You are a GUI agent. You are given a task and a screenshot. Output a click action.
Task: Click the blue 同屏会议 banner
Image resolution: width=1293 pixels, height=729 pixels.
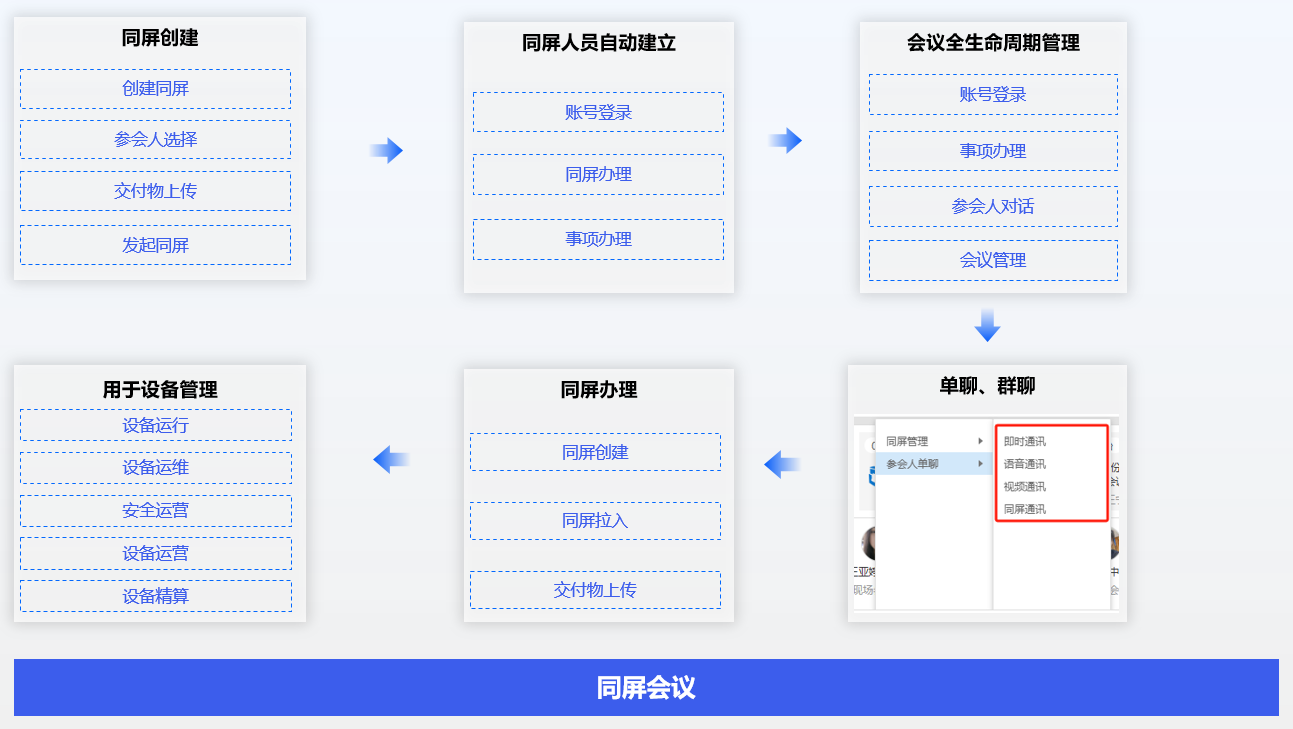click(x=646, y=688)
